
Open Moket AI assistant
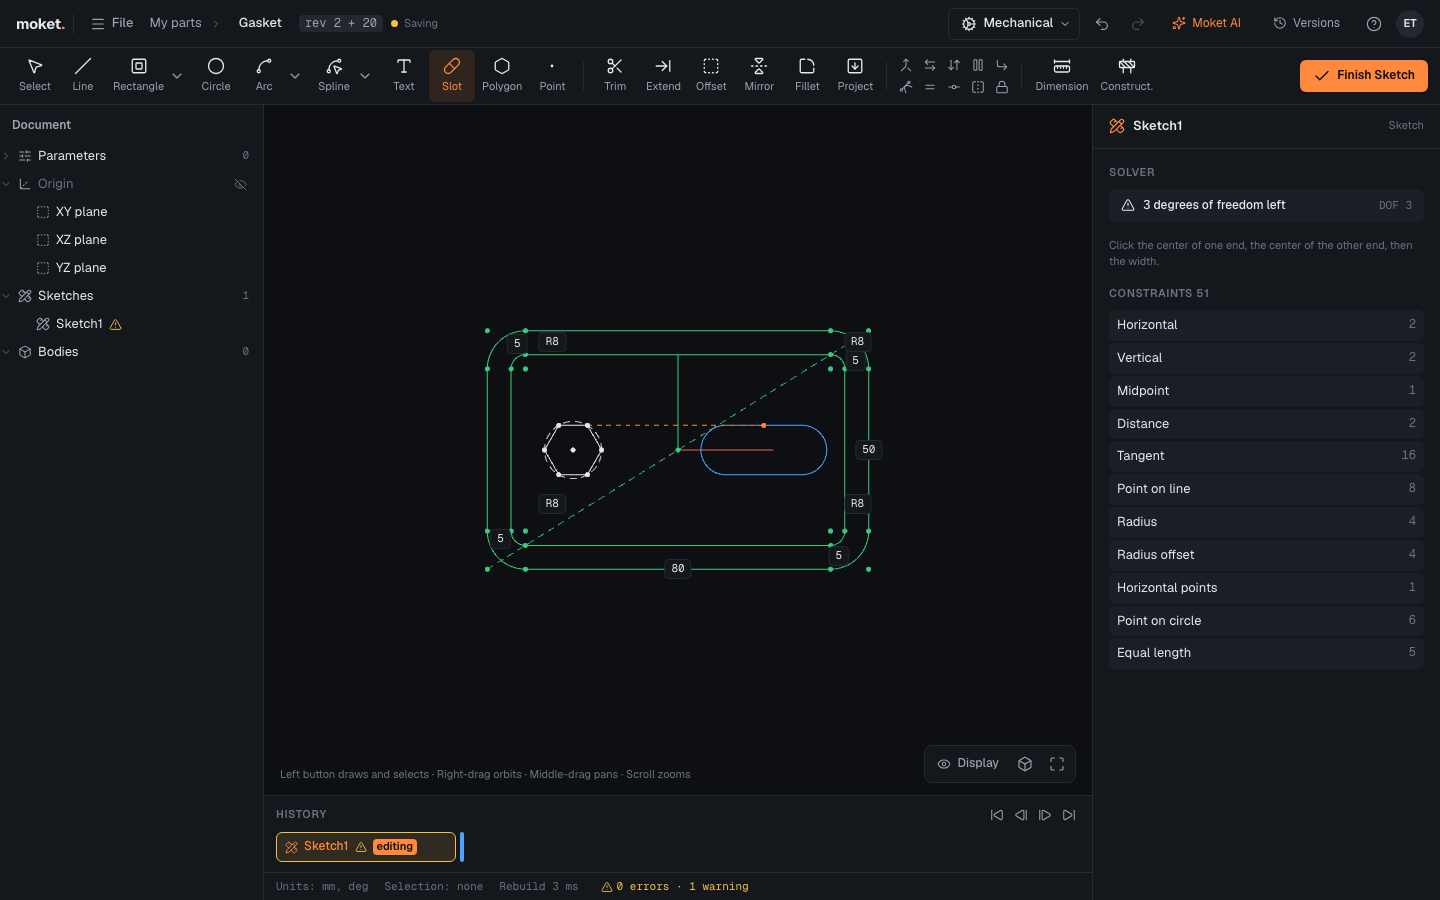pyautogui.click(x=1206, y=23)
